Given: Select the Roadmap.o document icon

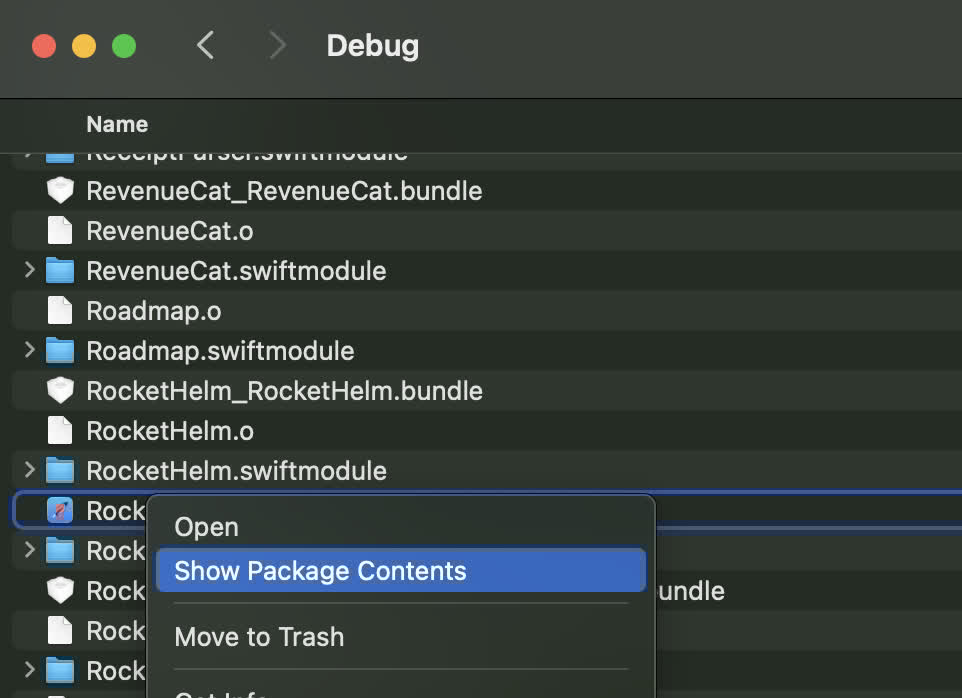Looking at the screenshot, I should click(58, 310).
